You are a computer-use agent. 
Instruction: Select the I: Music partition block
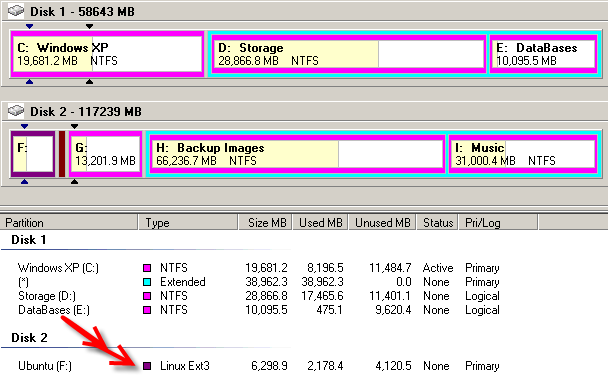tap(523, 154)
